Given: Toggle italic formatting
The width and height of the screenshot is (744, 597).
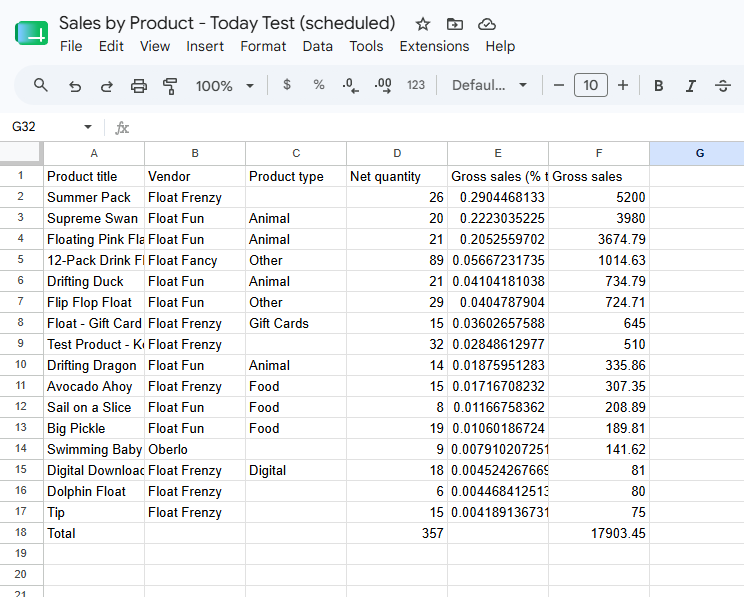Looking at the screenshot, I should click(691, 86).
